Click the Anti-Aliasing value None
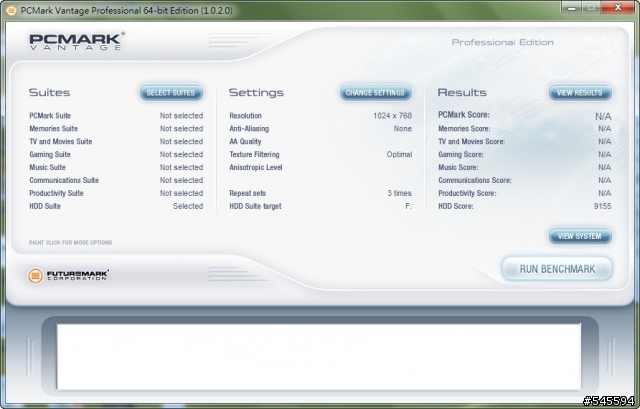Viewport: 640px width, 409px height. click(x=402, y=129)
